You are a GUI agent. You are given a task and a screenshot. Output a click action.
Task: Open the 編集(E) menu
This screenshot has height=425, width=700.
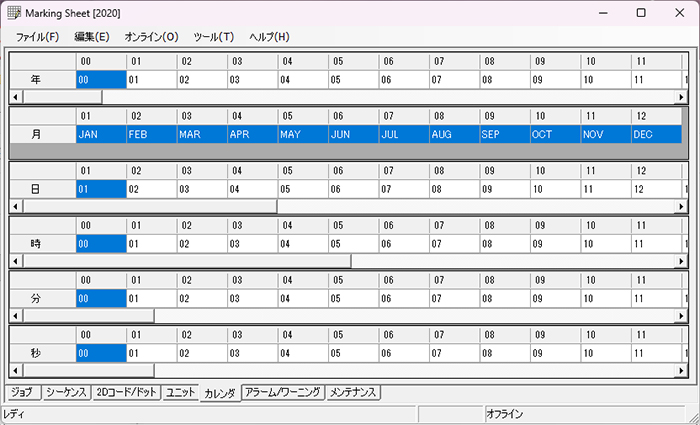pyautogui.click(x=92, y=37)
